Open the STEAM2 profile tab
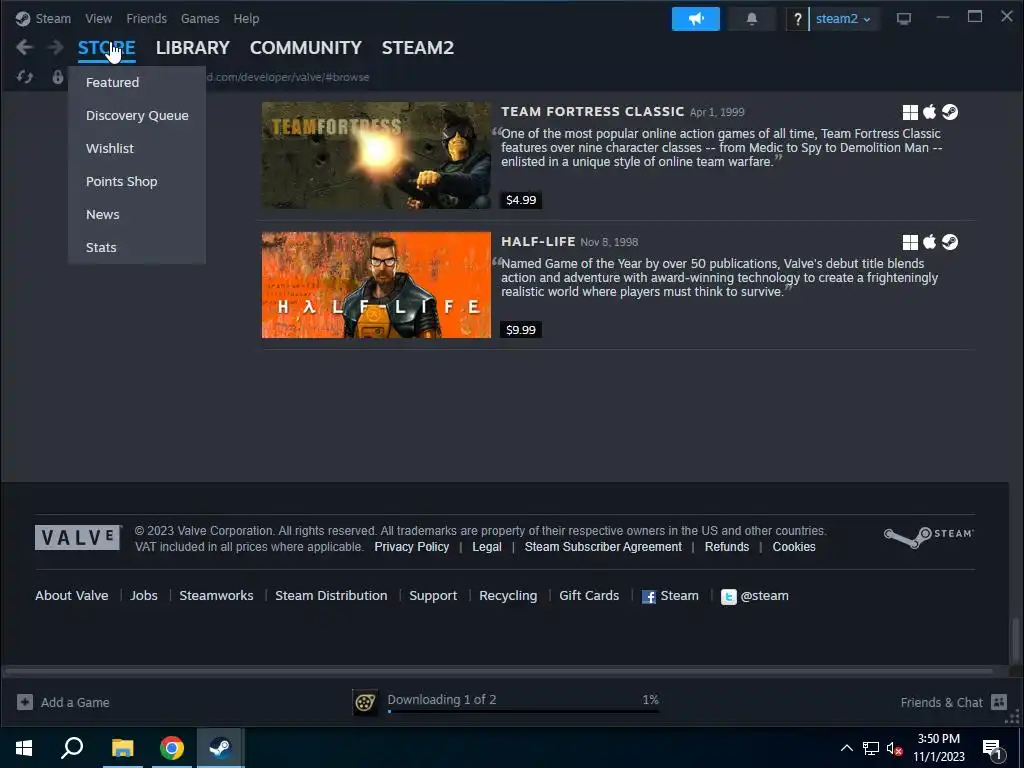This screenshot has height=768, width=1024. pos(417,48)
